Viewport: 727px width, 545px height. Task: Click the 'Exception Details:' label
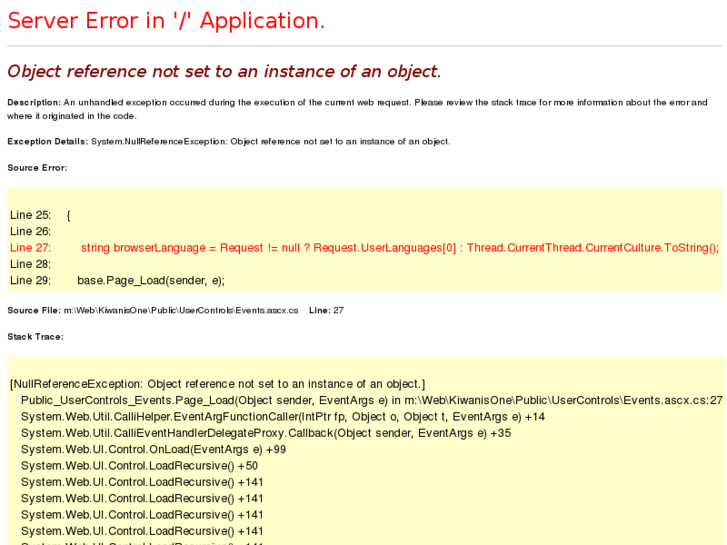coord(47,141)
